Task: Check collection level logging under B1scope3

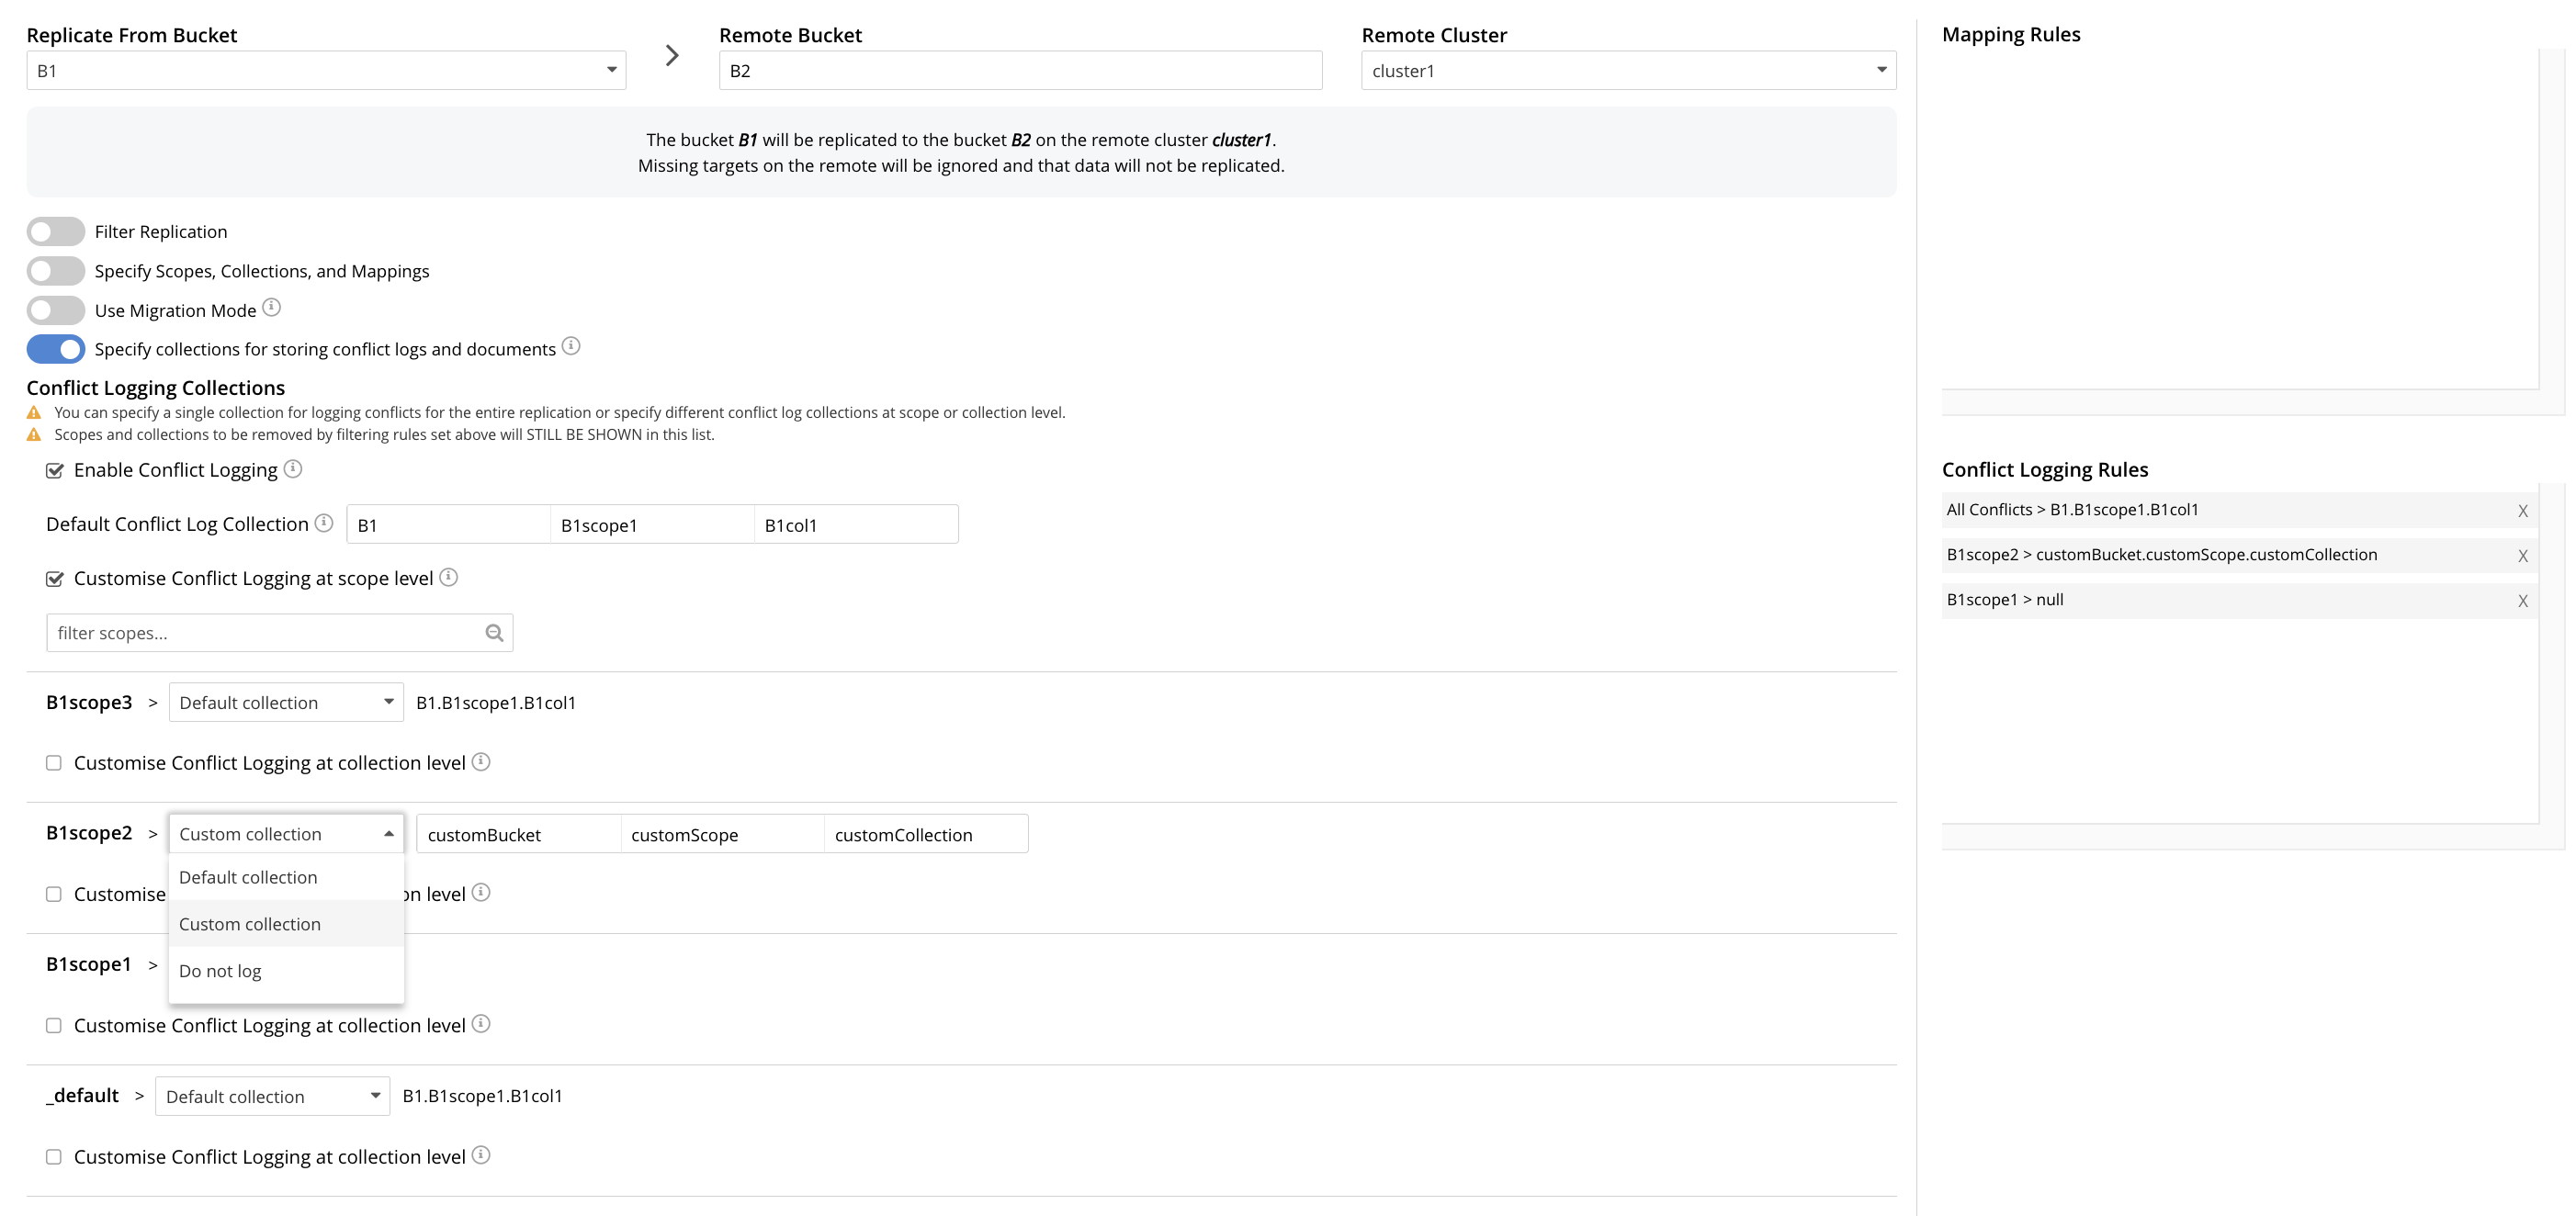Action: (x=54, y=763)
